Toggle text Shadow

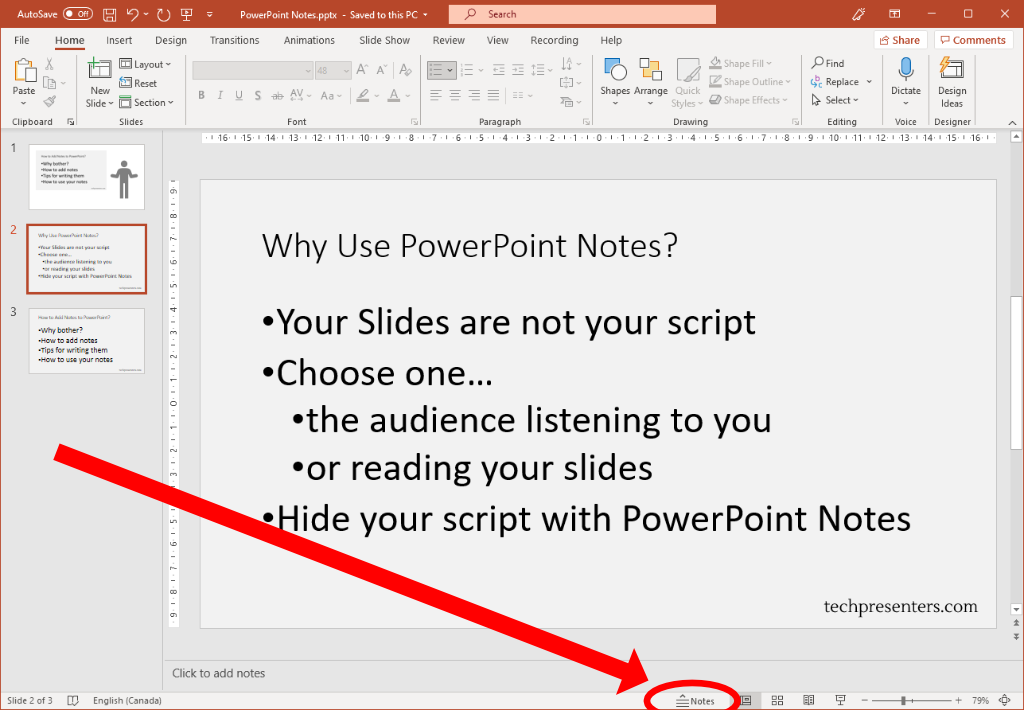click(258, 95)
